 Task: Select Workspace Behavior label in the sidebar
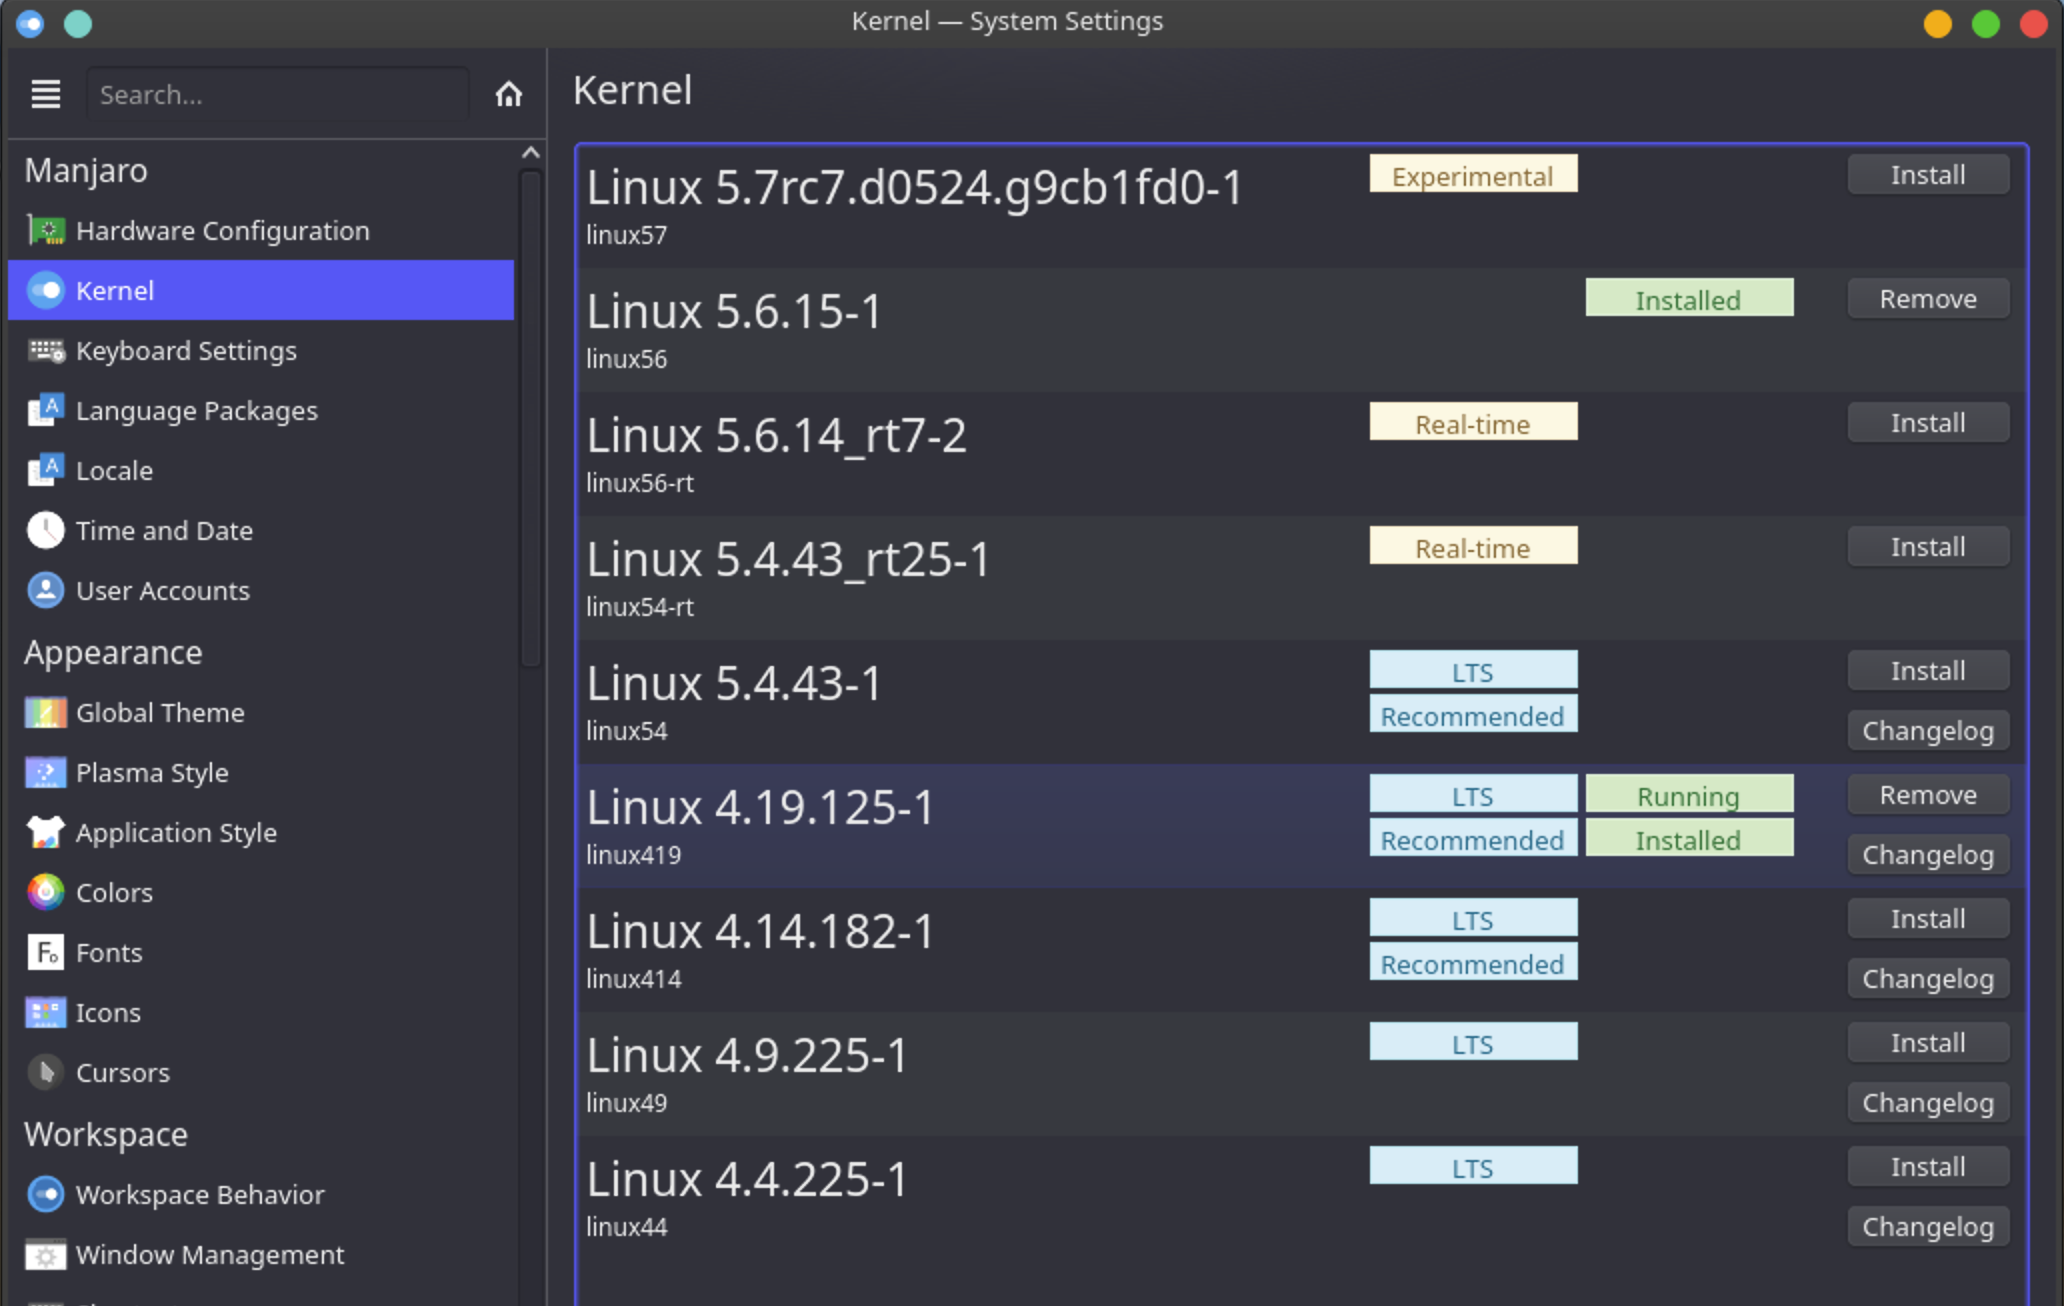[200, 1195]
